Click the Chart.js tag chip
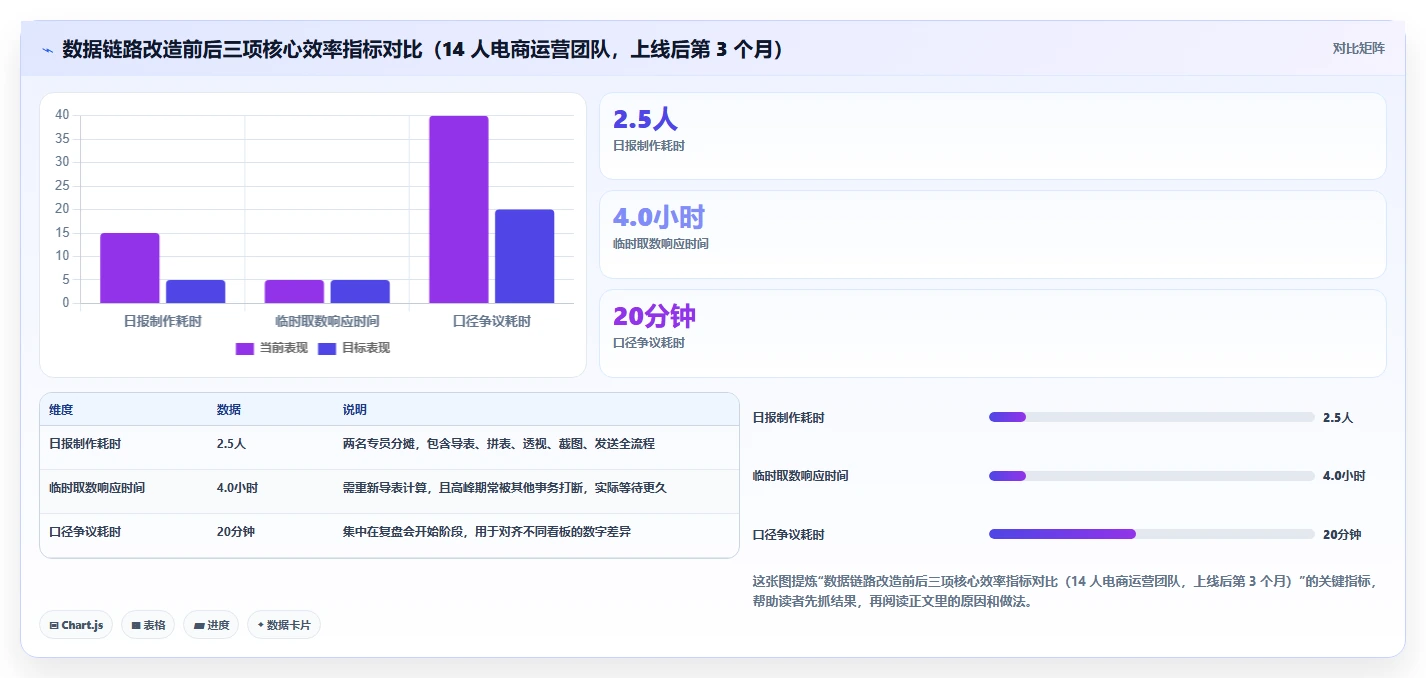 click(x=76, y=625)
